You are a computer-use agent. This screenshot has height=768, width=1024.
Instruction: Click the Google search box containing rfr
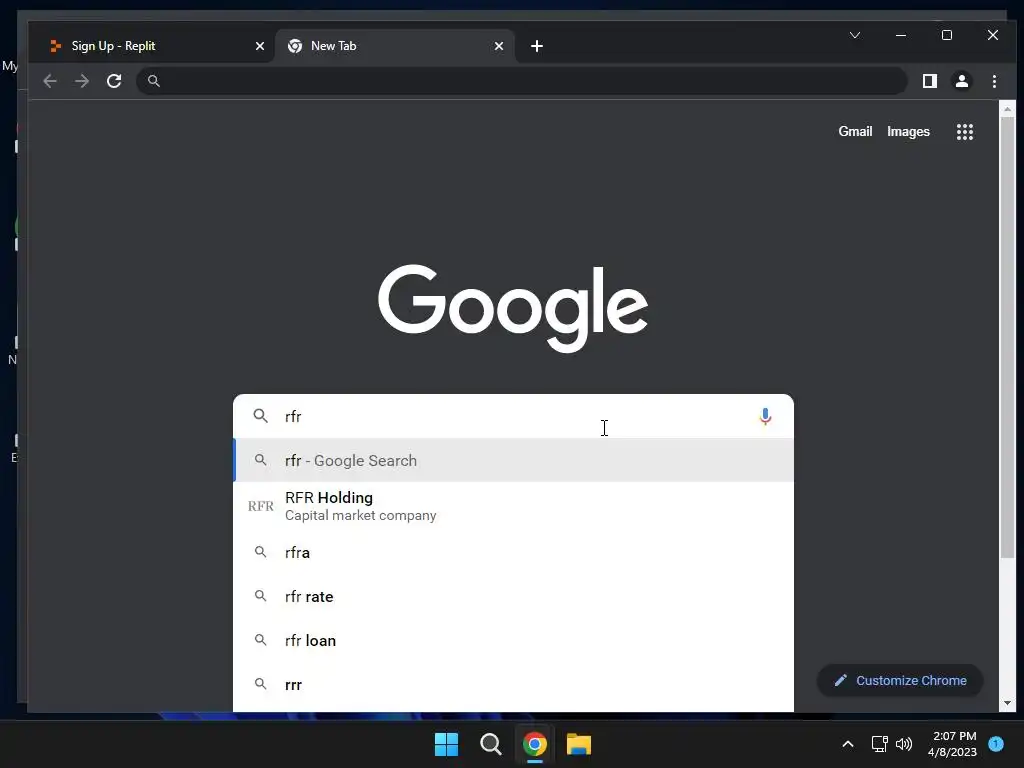(513, 416)
